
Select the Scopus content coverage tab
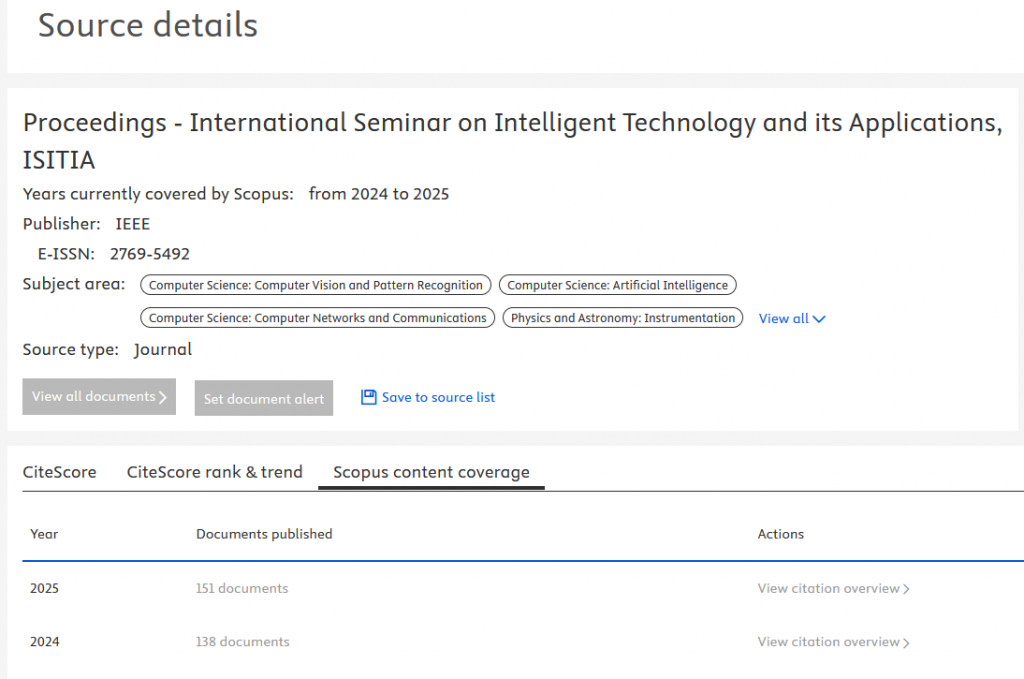click(x=431, y=472)
